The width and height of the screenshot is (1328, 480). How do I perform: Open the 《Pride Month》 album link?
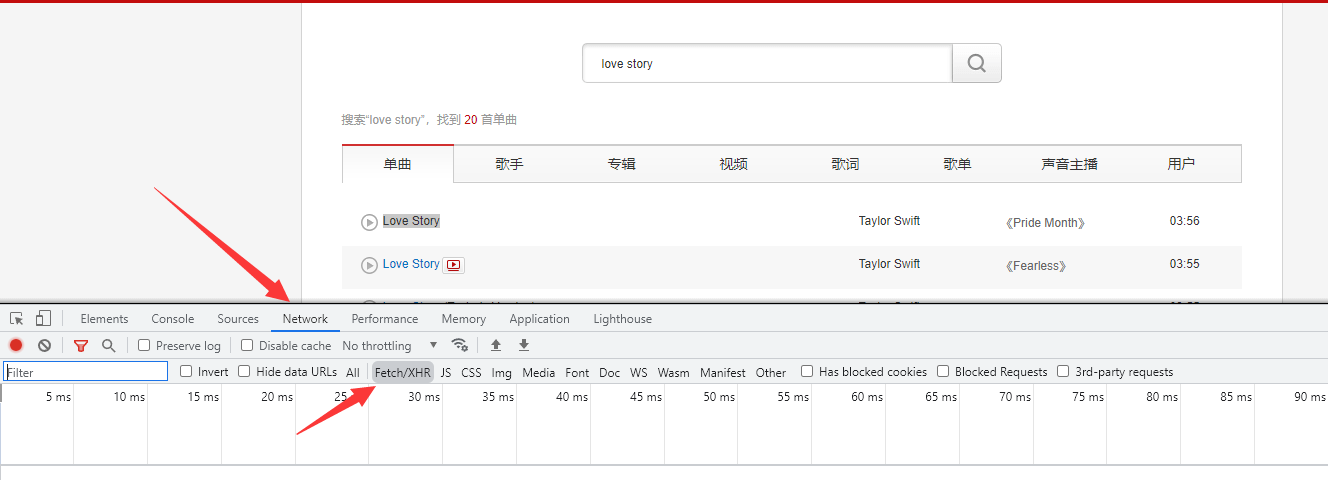[1045, 223]
